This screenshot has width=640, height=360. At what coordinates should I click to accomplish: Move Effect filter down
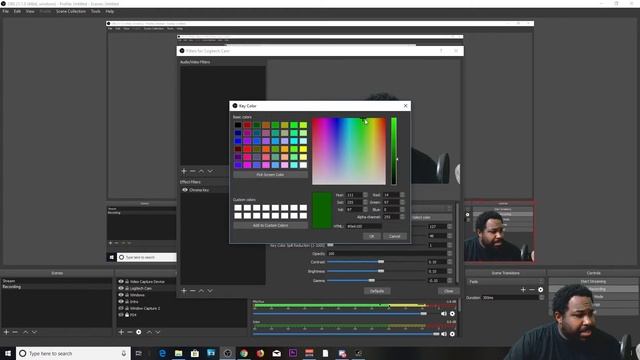pos(210,291)
